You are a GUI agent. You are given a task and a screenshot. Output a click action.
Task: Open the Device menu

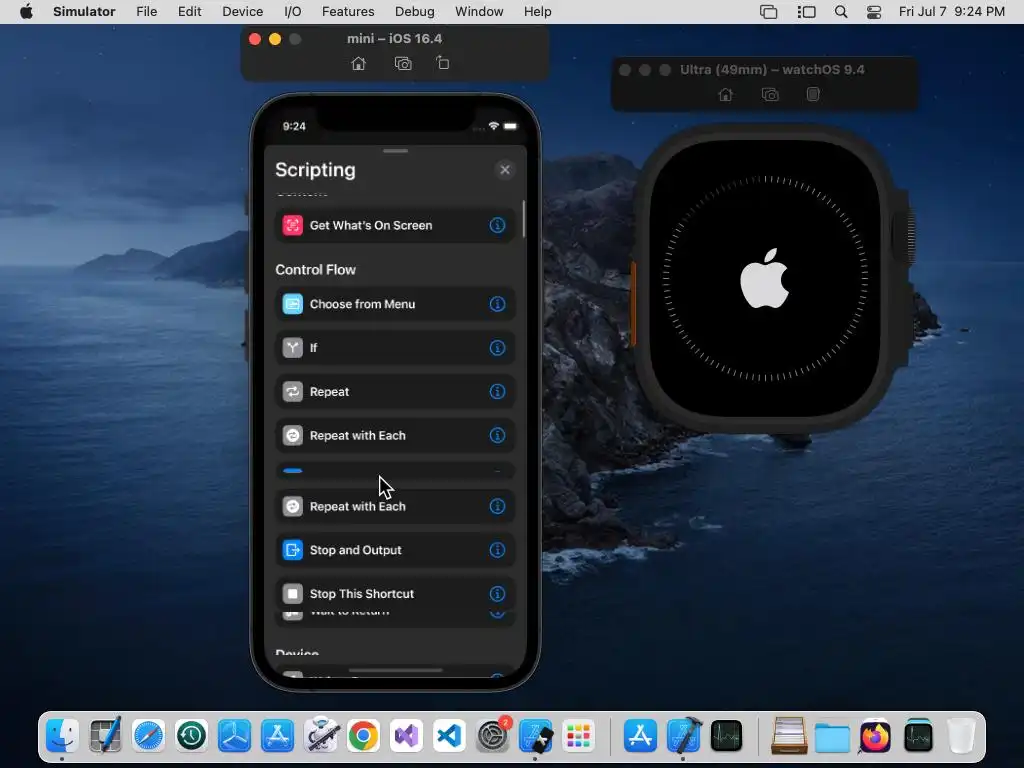click(242, 12)
